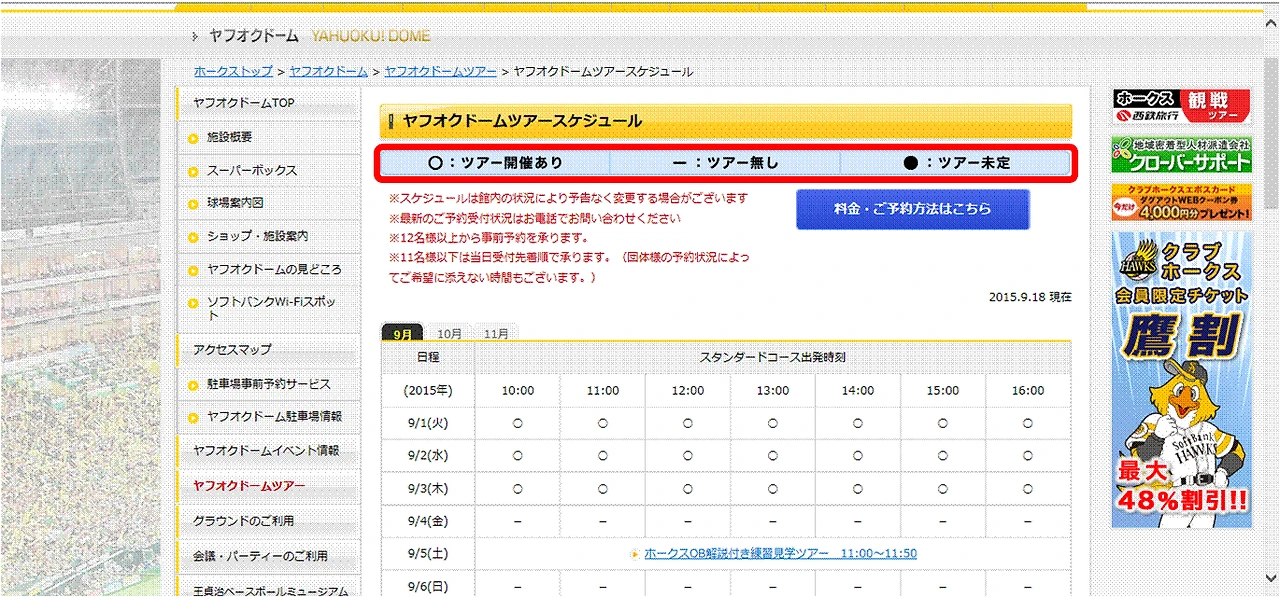1280x597 pixels.
Task: Click bullet icon beside スーパーボックス
Action: tap(192, 172)
